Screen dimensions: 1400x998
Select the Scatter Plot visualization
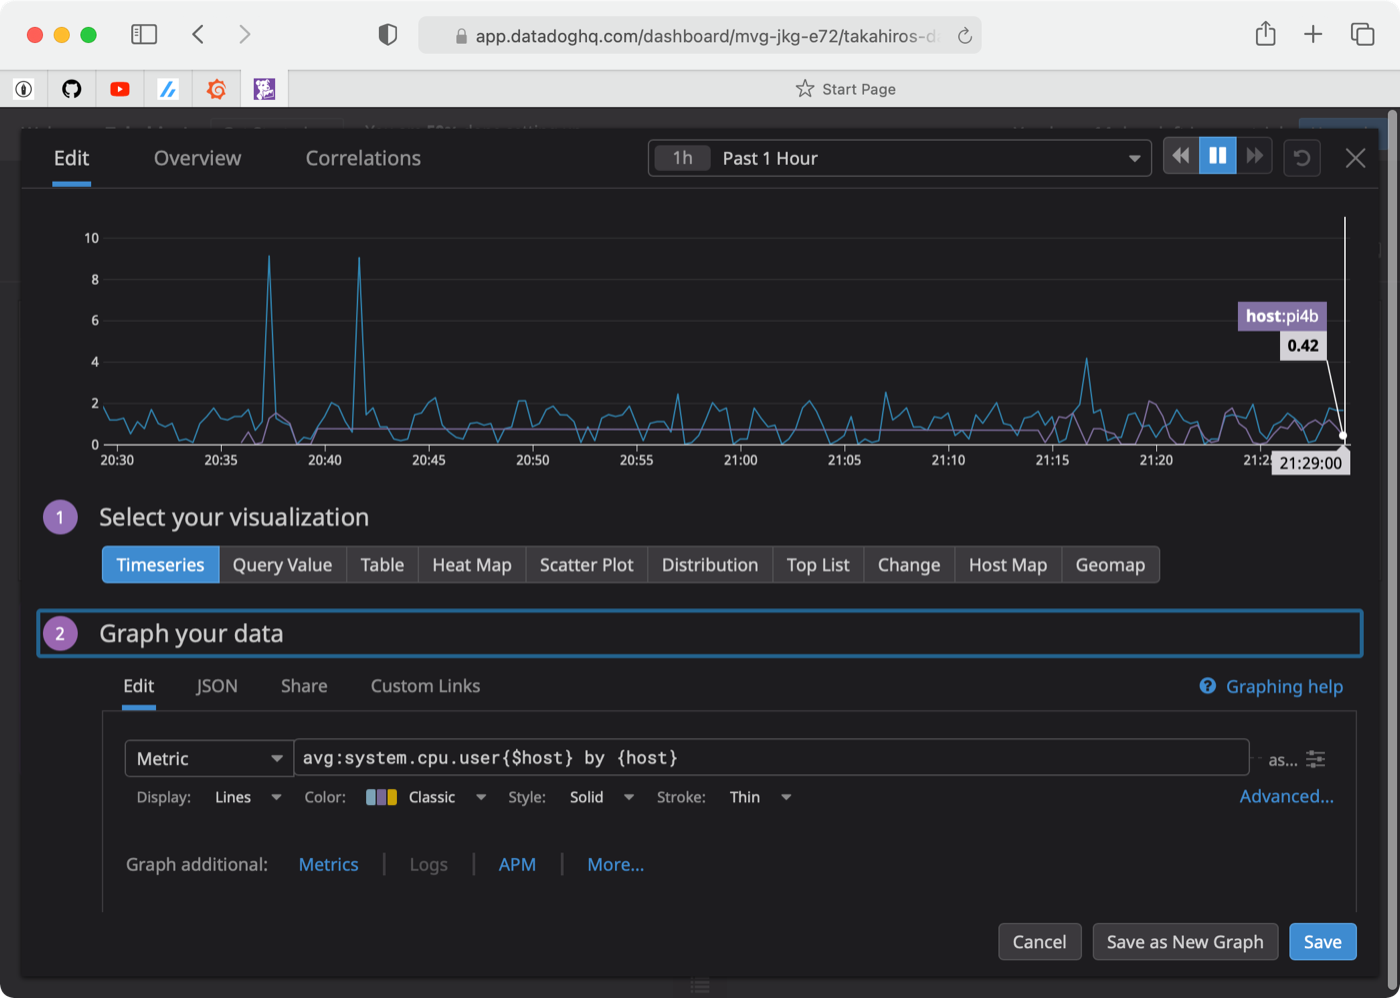[x=587, y=565]
